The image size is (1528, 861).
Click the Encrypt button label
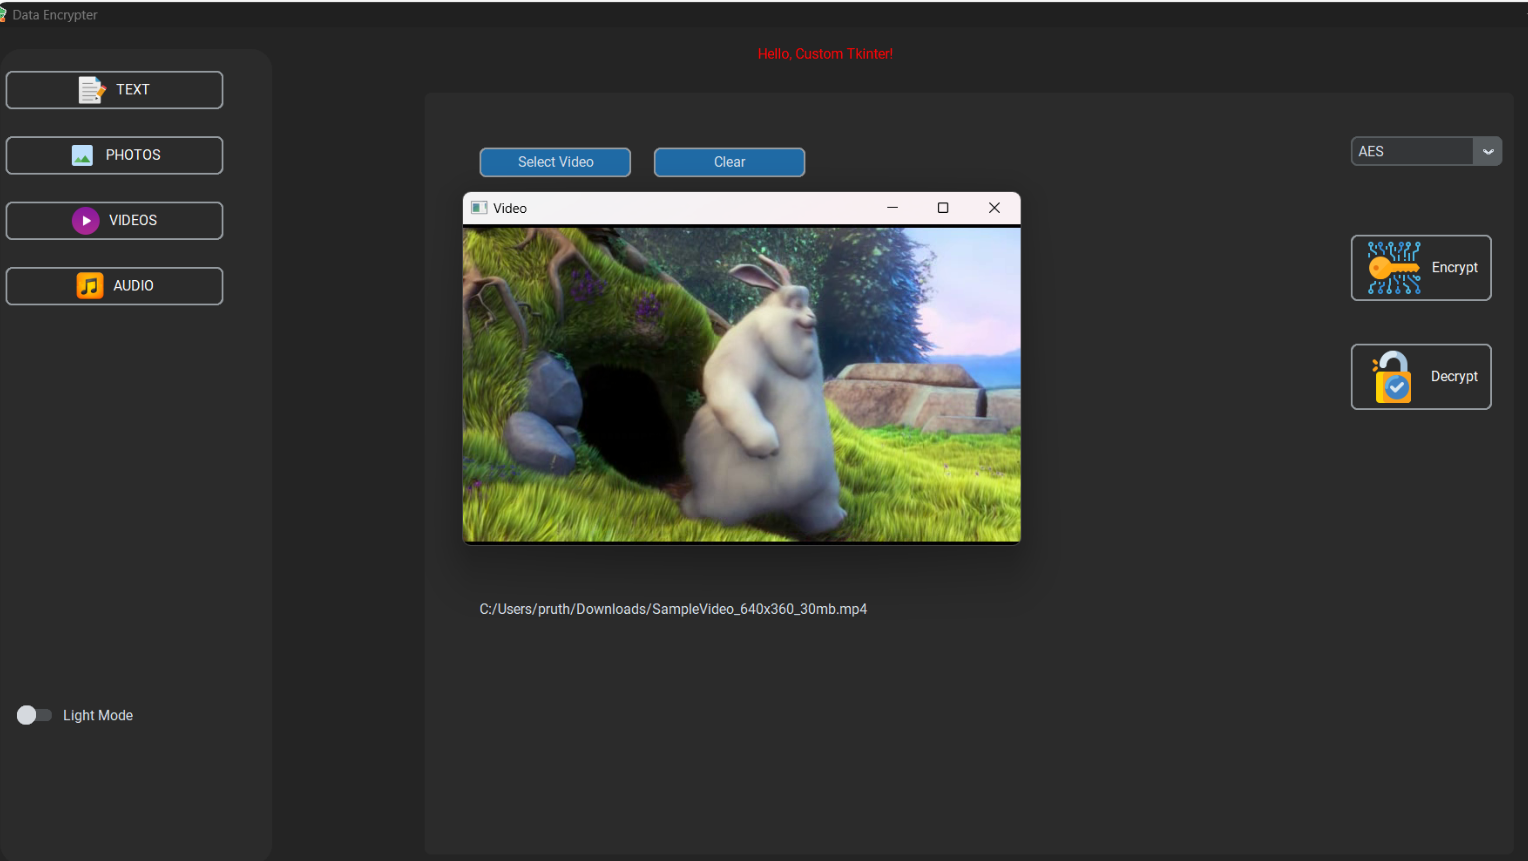tap(1454, 268)
